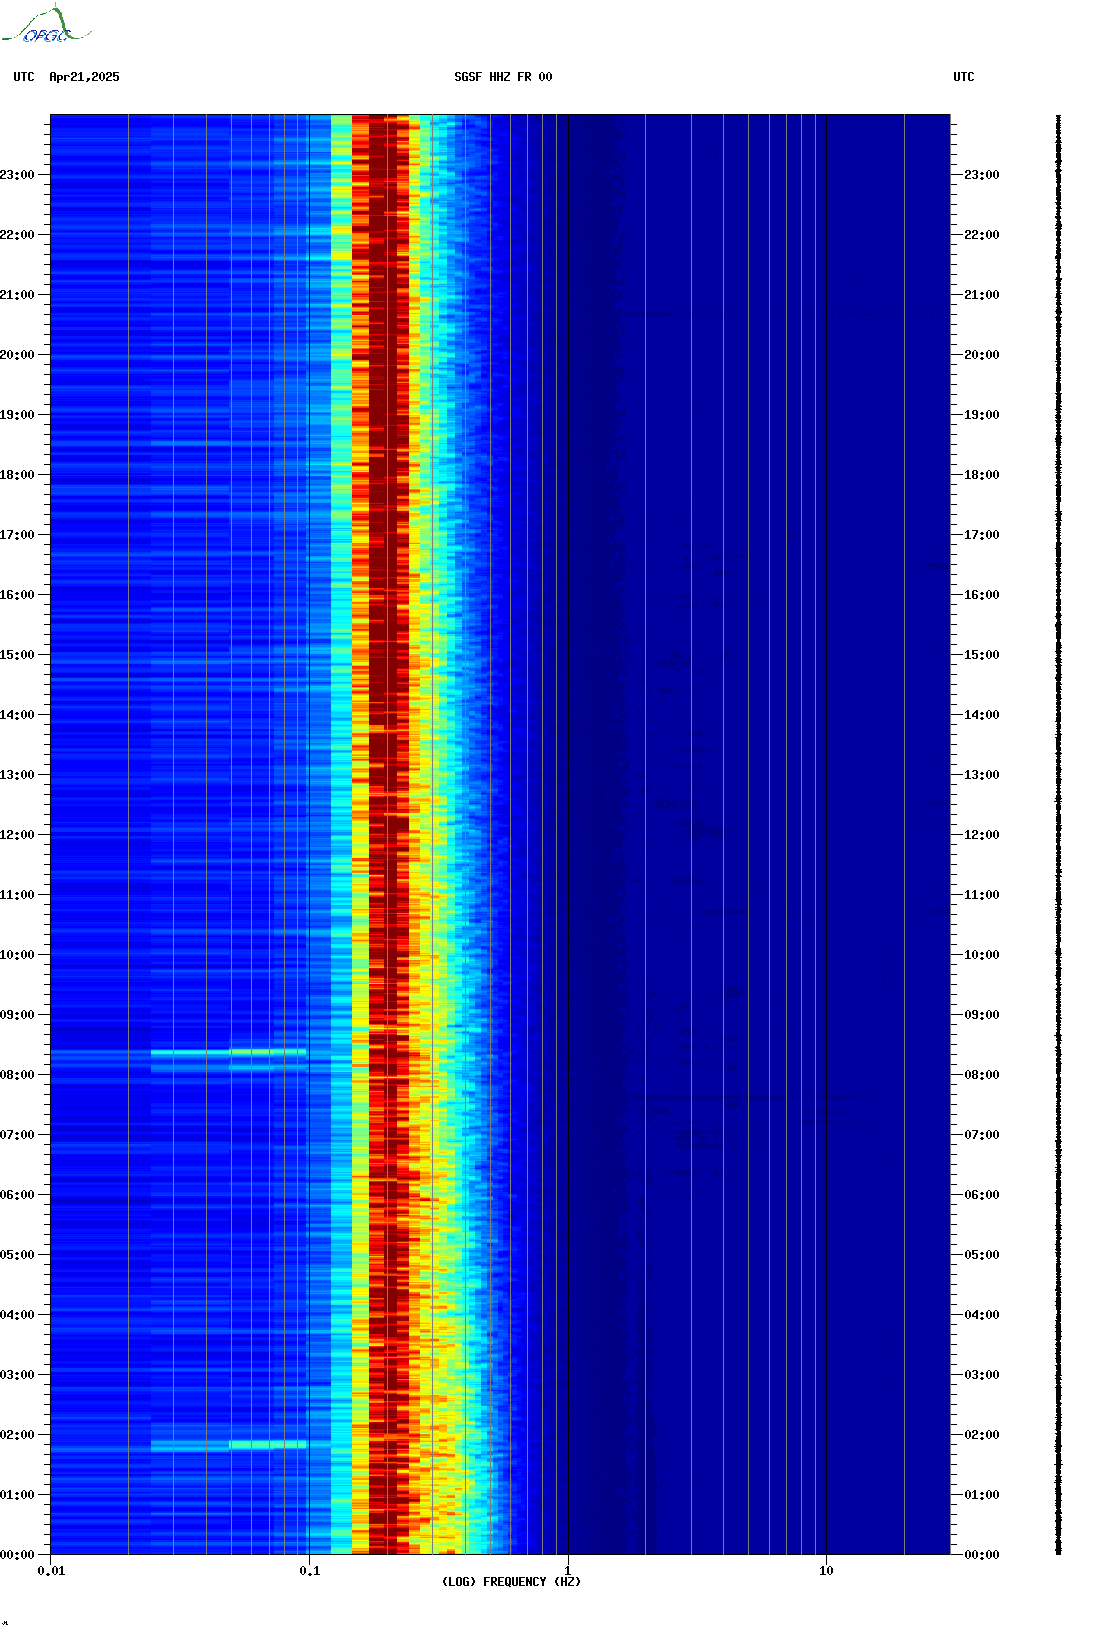Click the 10:00 label on the right time axis

pyautogui.click(x=982, y=955)
